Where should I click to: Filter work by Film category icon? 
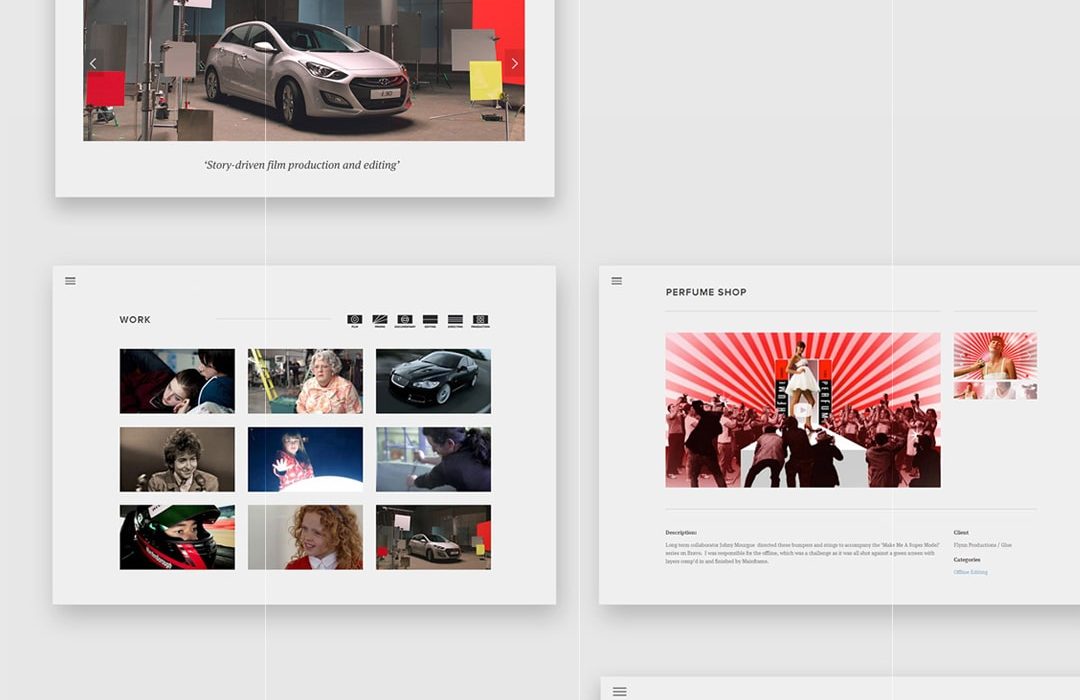pyautogui.click(x=355, y=320)
